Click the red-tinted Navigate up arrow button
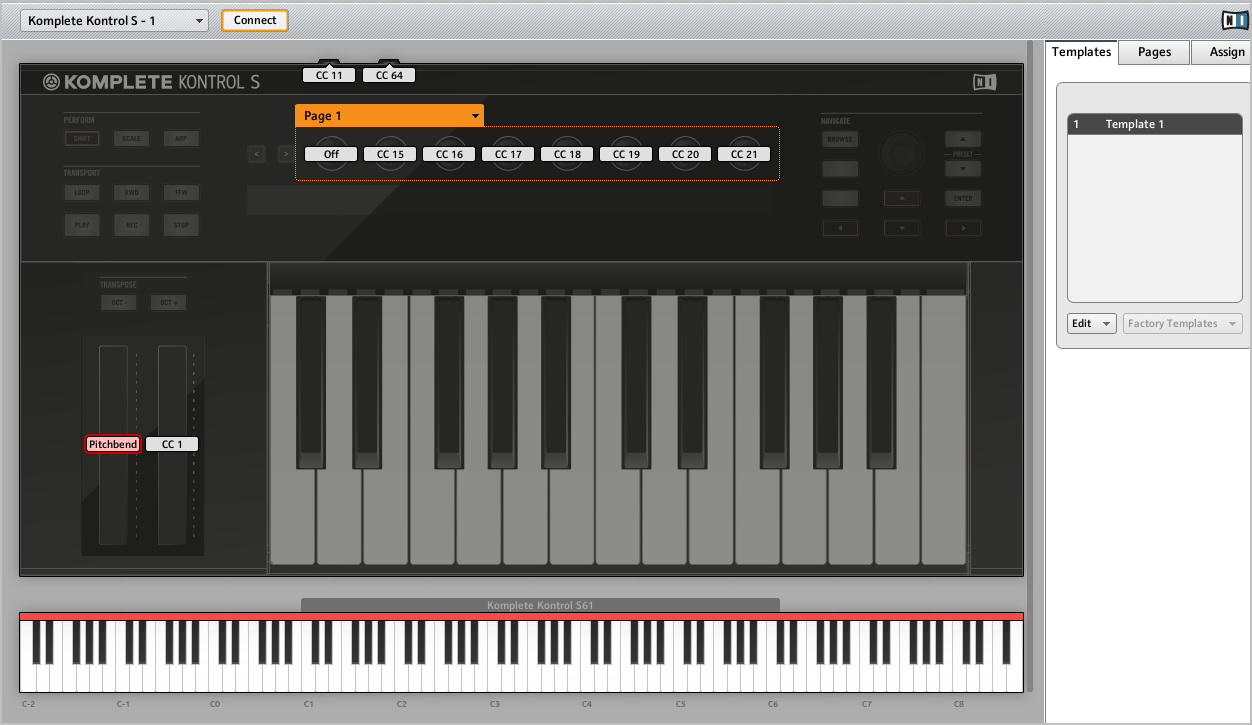 pos(902,198)
